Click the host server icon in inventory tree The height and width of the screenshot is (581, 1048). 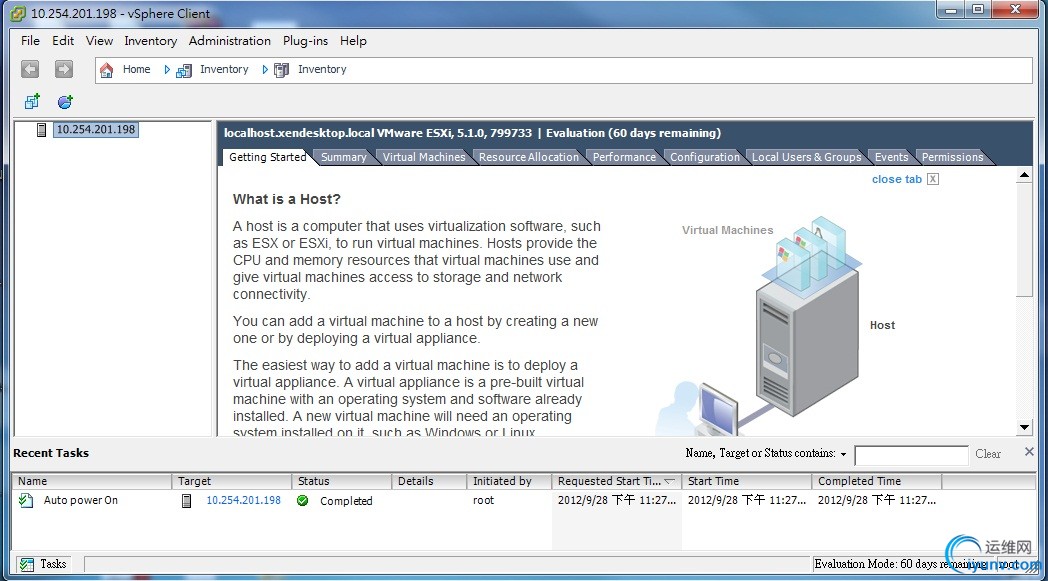[41, 130]
